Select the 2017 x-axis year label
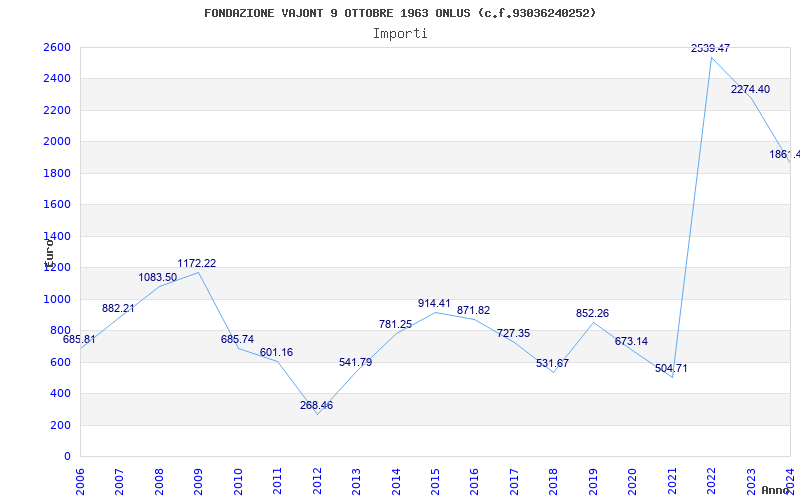 click(514, 481)
